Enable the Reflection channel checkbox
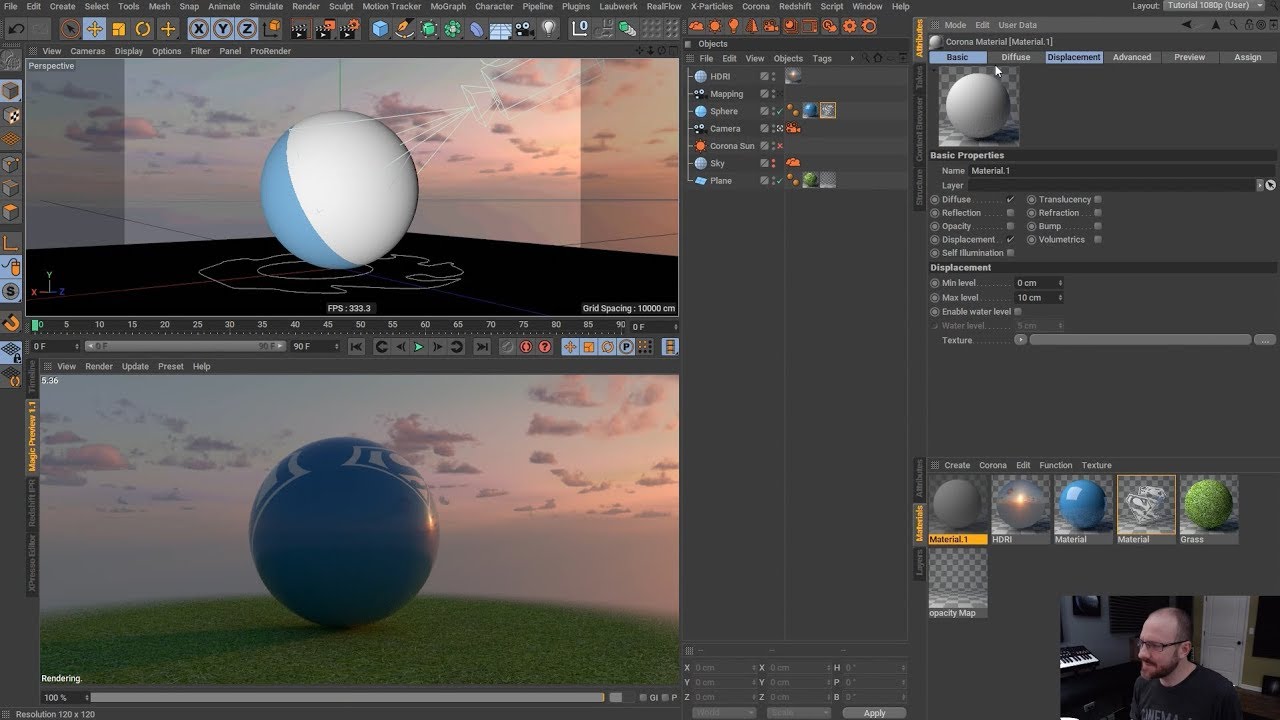Viewport: 1280px width, 720px height. coord(1010,213)
